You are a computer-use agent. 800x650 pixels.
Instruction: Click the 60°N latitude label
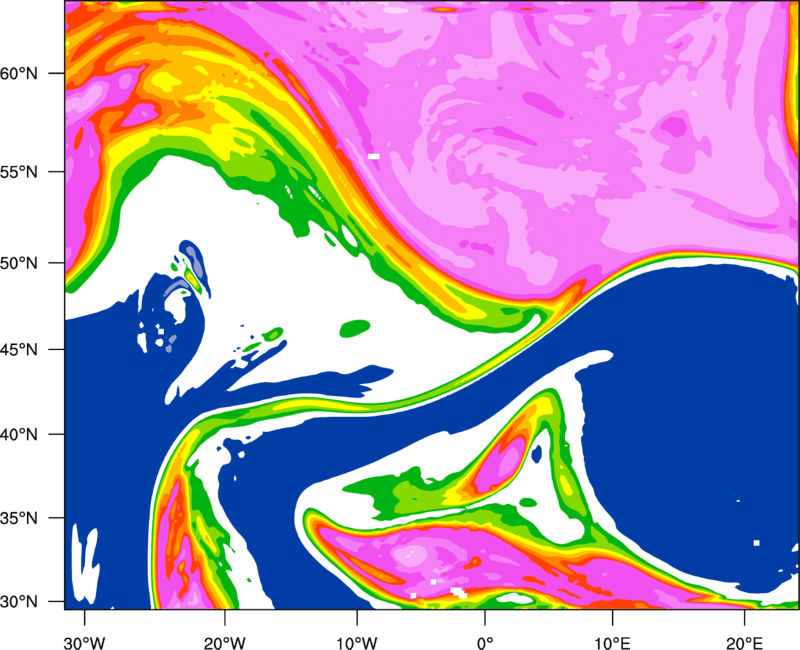[x=19, y=74]
